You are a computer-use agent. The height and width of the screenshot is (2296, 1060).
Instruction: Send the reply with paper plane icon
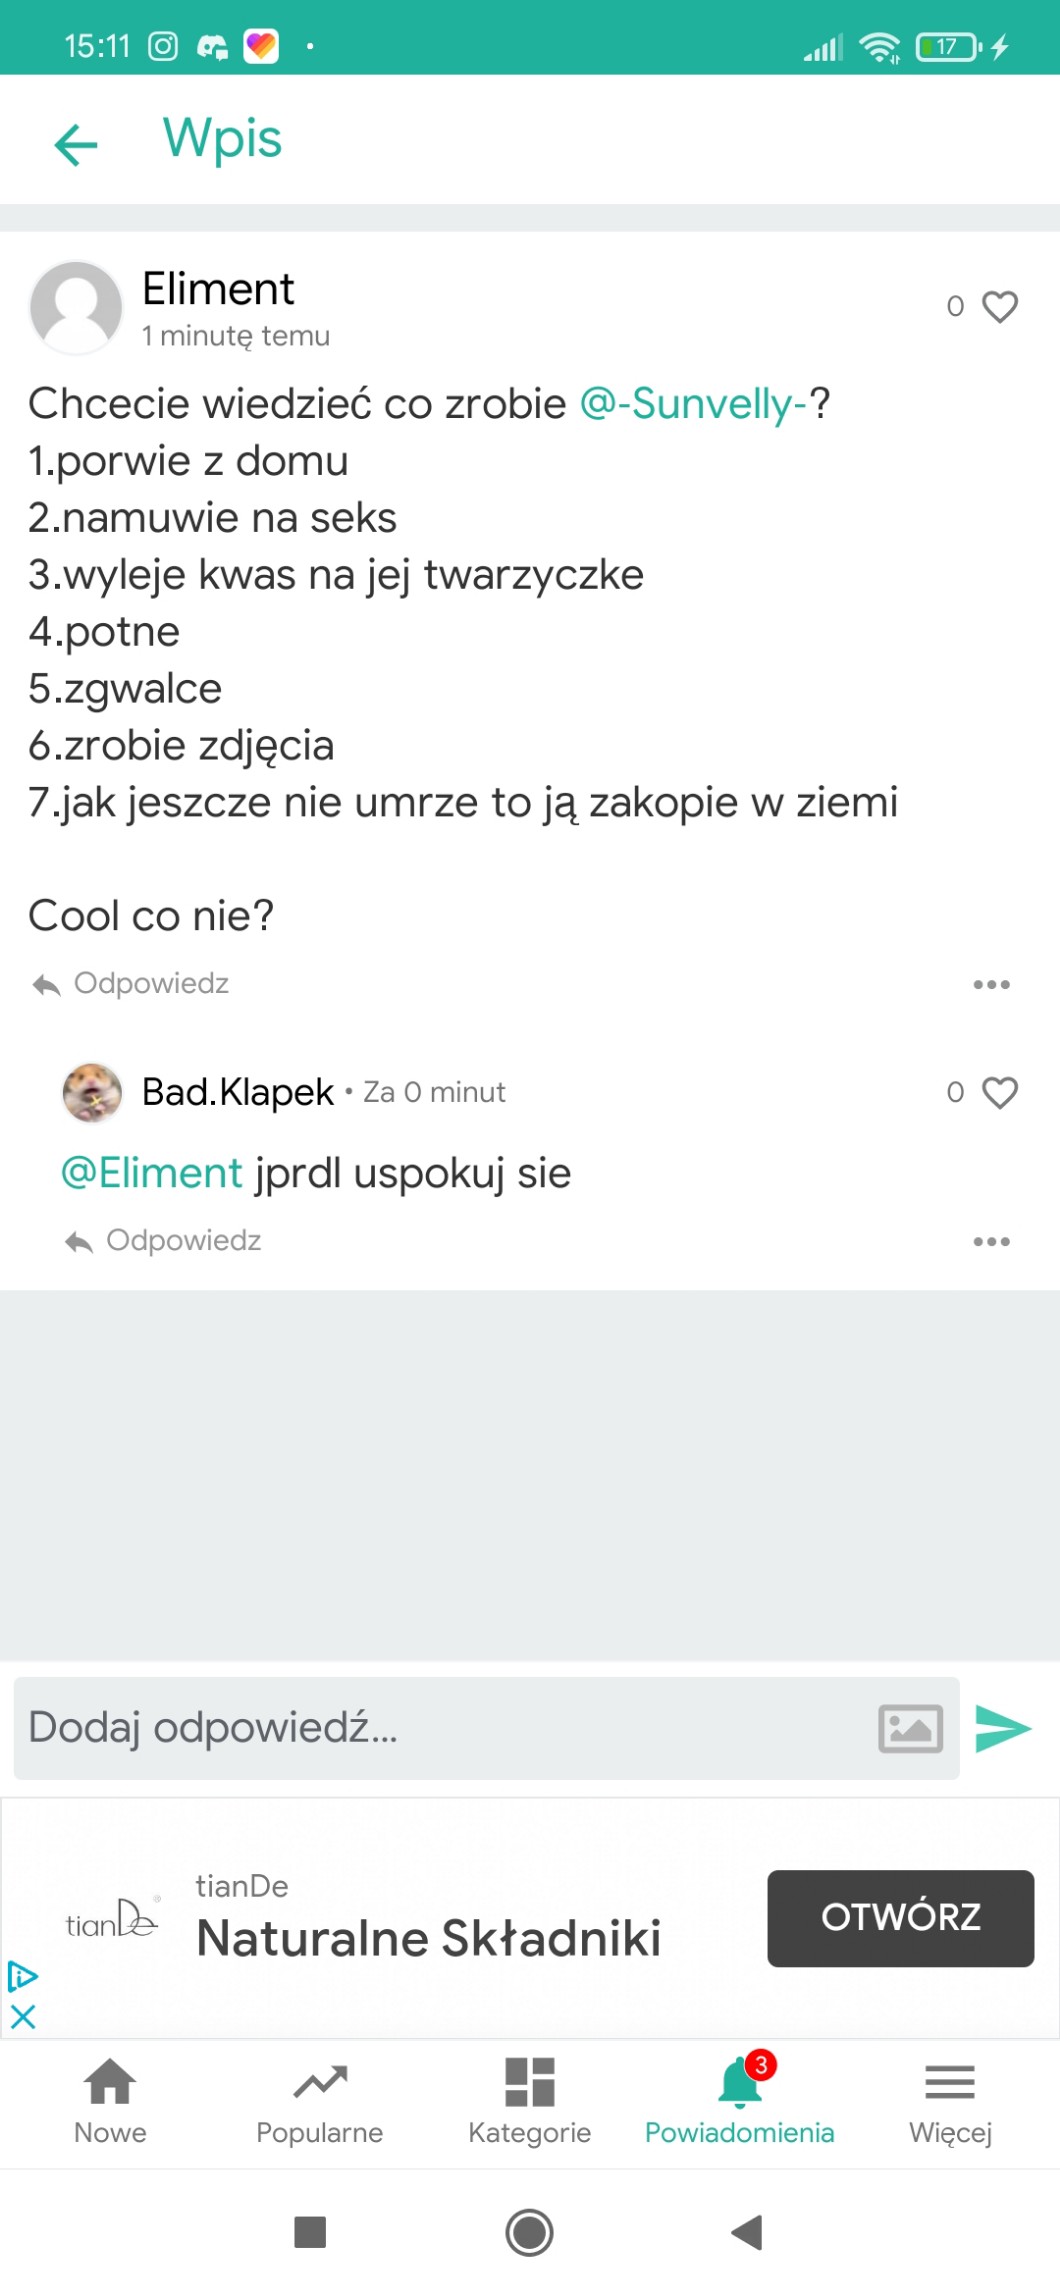1003,1728
